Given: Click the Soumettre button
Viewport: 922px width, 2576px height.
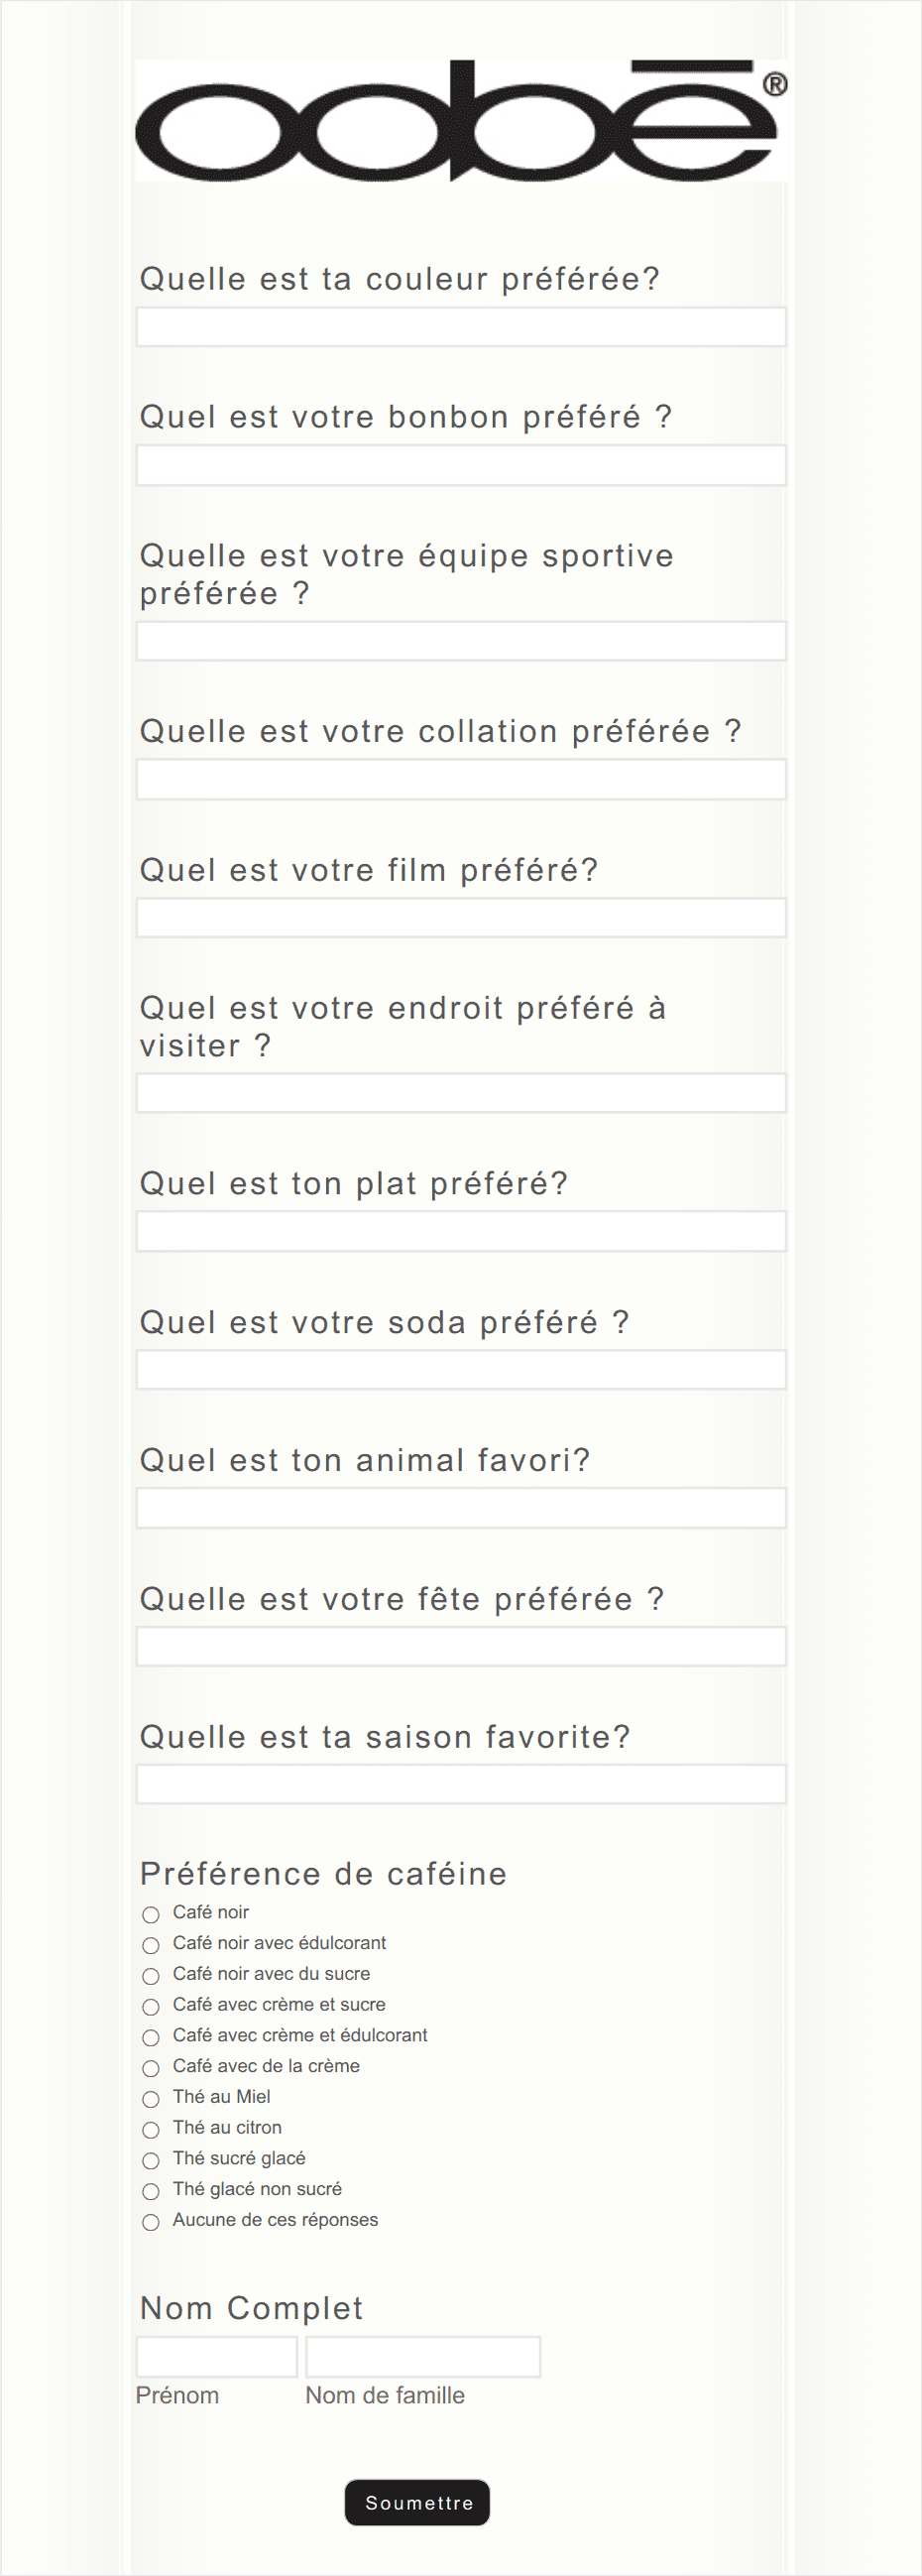Looking at the screenshot, I should (418, 2503).
